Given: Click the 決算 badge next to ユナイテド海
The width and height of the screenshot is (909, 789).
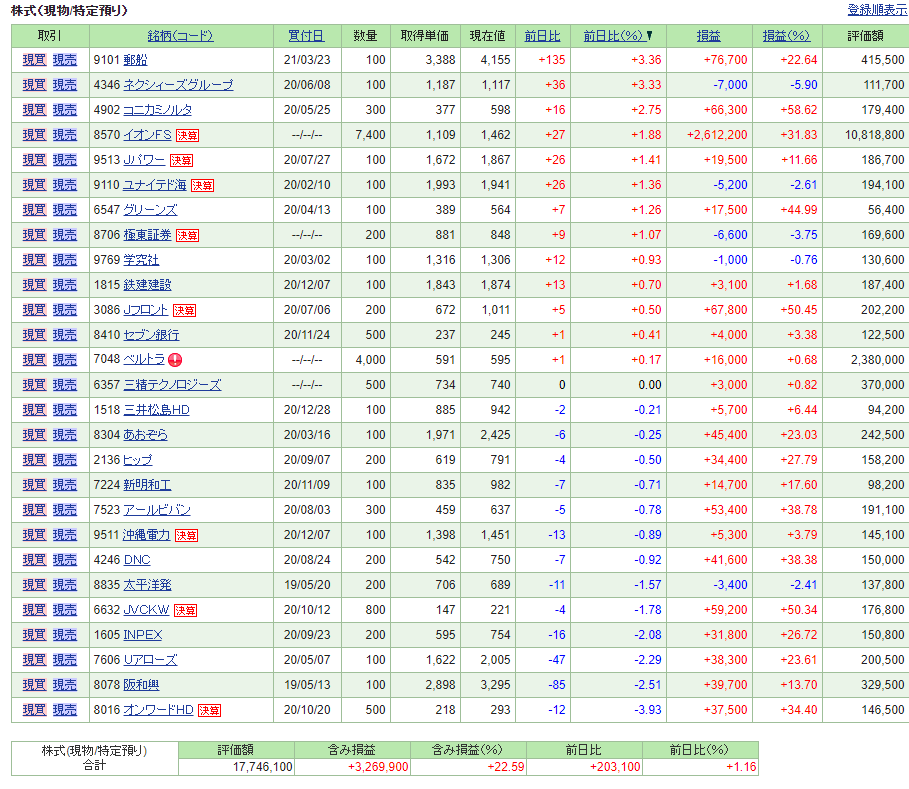Looking at the screenshot, I should click(x=202, y=186).
